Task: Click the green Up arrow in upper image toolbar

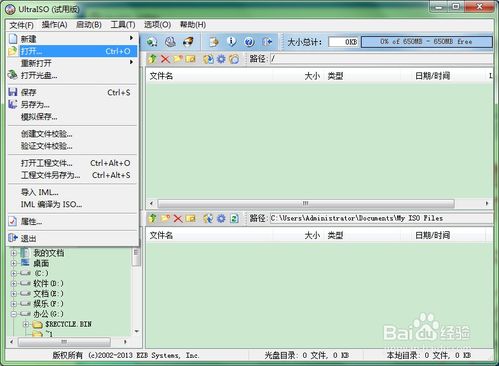Action: click(152, 59)
